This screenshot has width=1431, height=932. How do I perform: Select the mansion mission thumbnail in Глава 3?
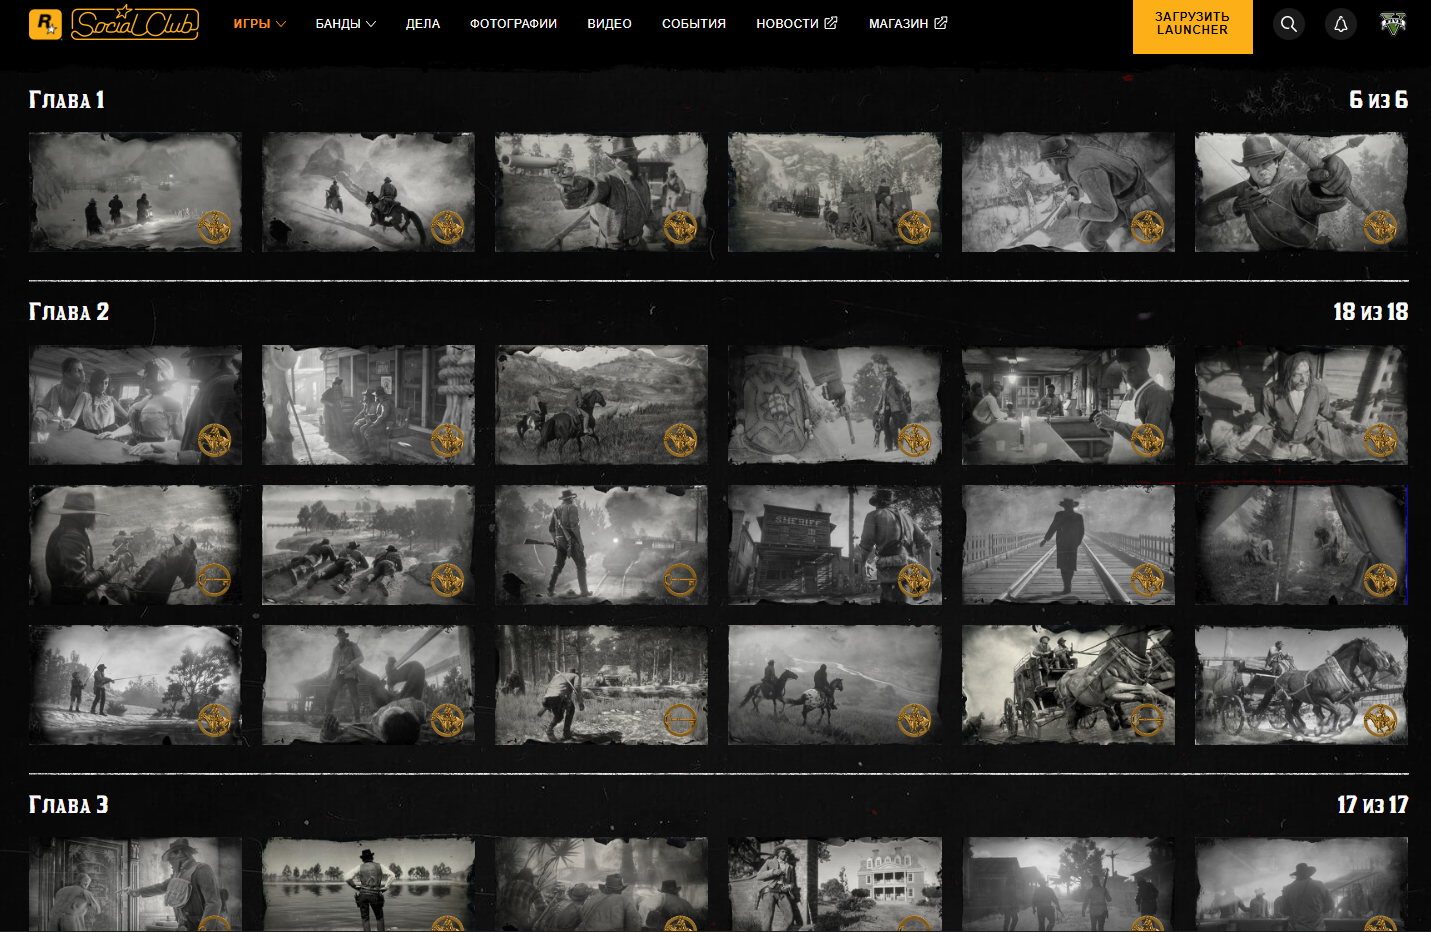click(834, 885)
